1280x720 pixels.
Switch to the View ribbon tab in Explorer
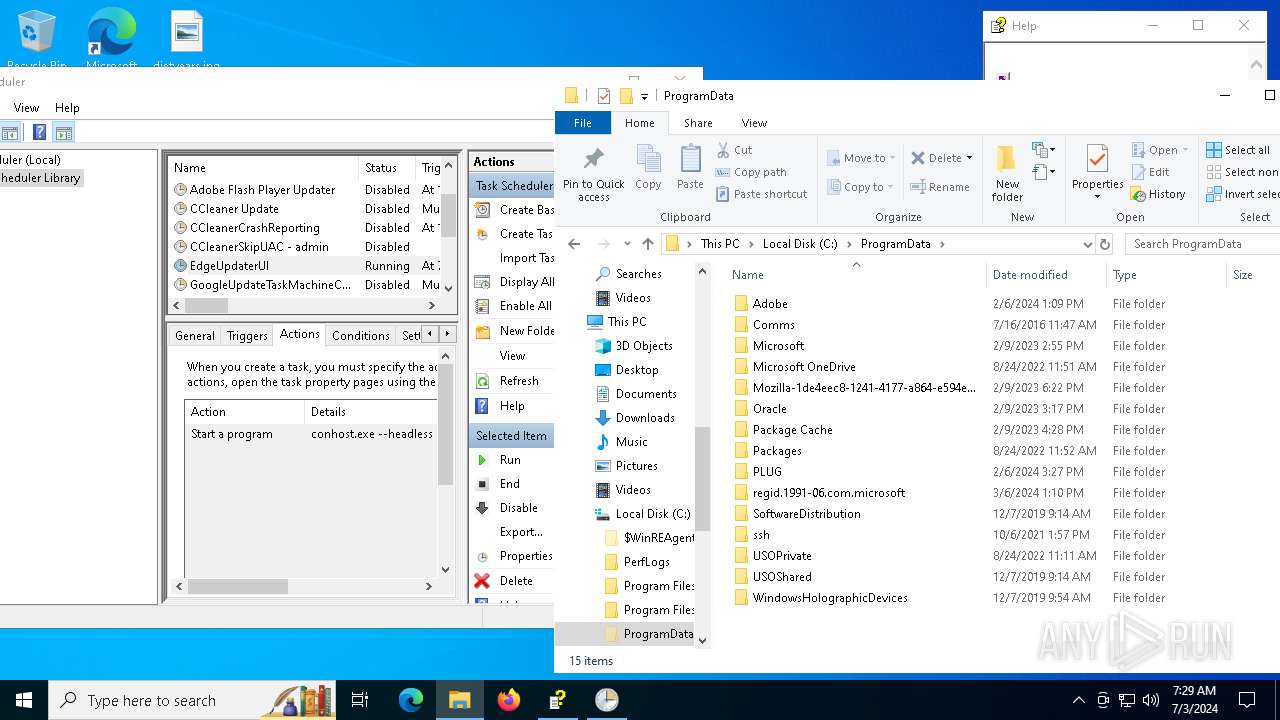(x=754, y=123)
